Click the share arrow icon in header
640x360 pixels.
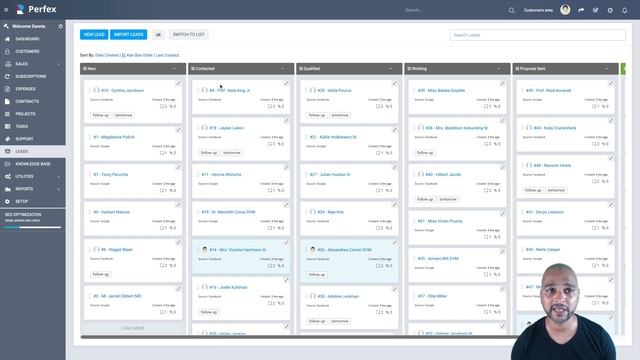581,10
